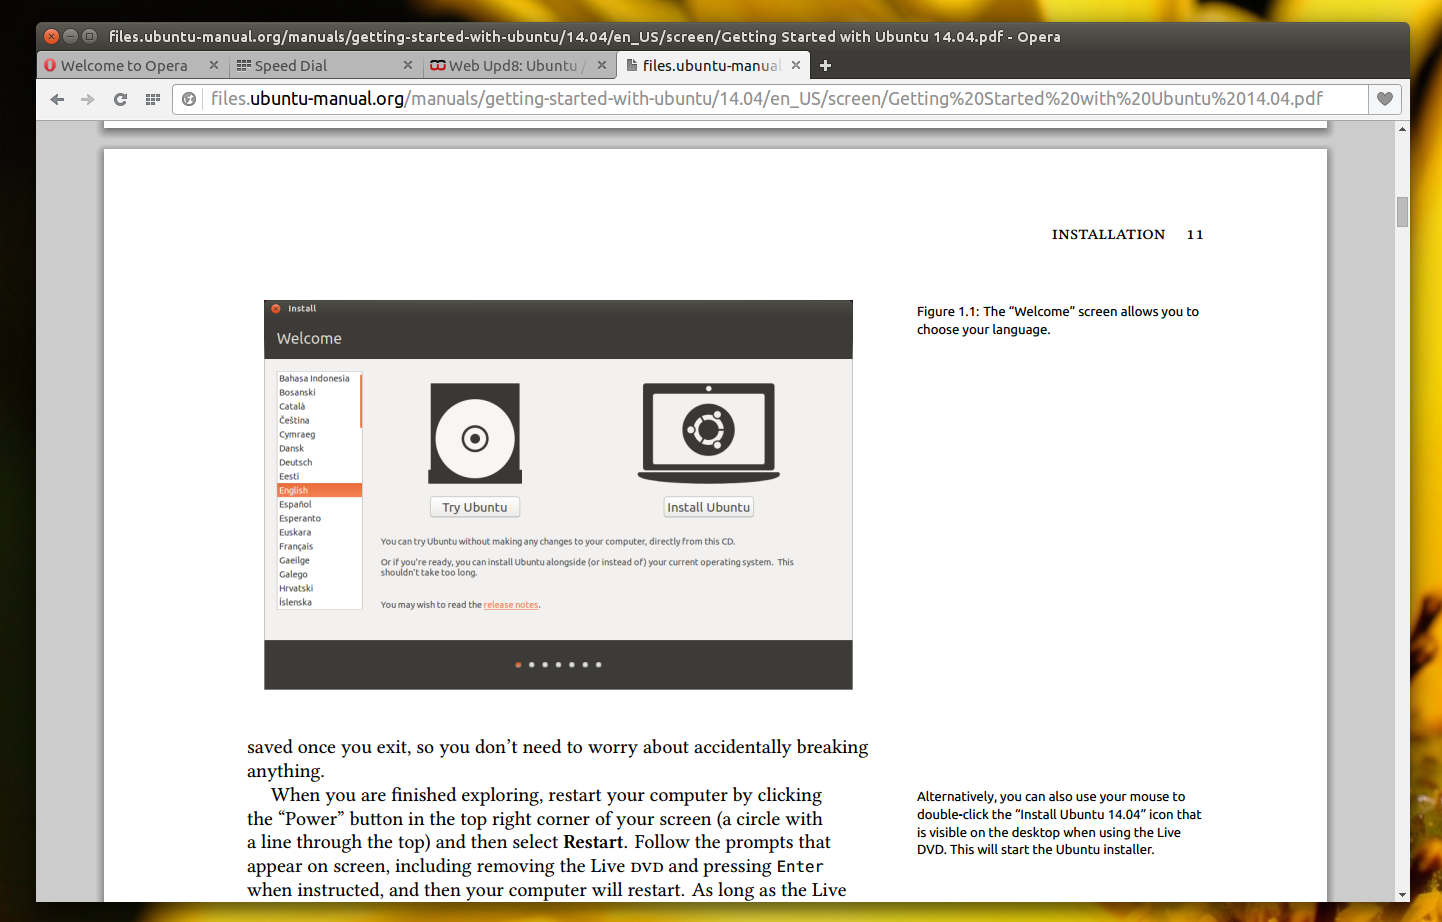1442x922 pixels.
Task: Click the Opera logo on Welcome tab
Action: point(50,65)
